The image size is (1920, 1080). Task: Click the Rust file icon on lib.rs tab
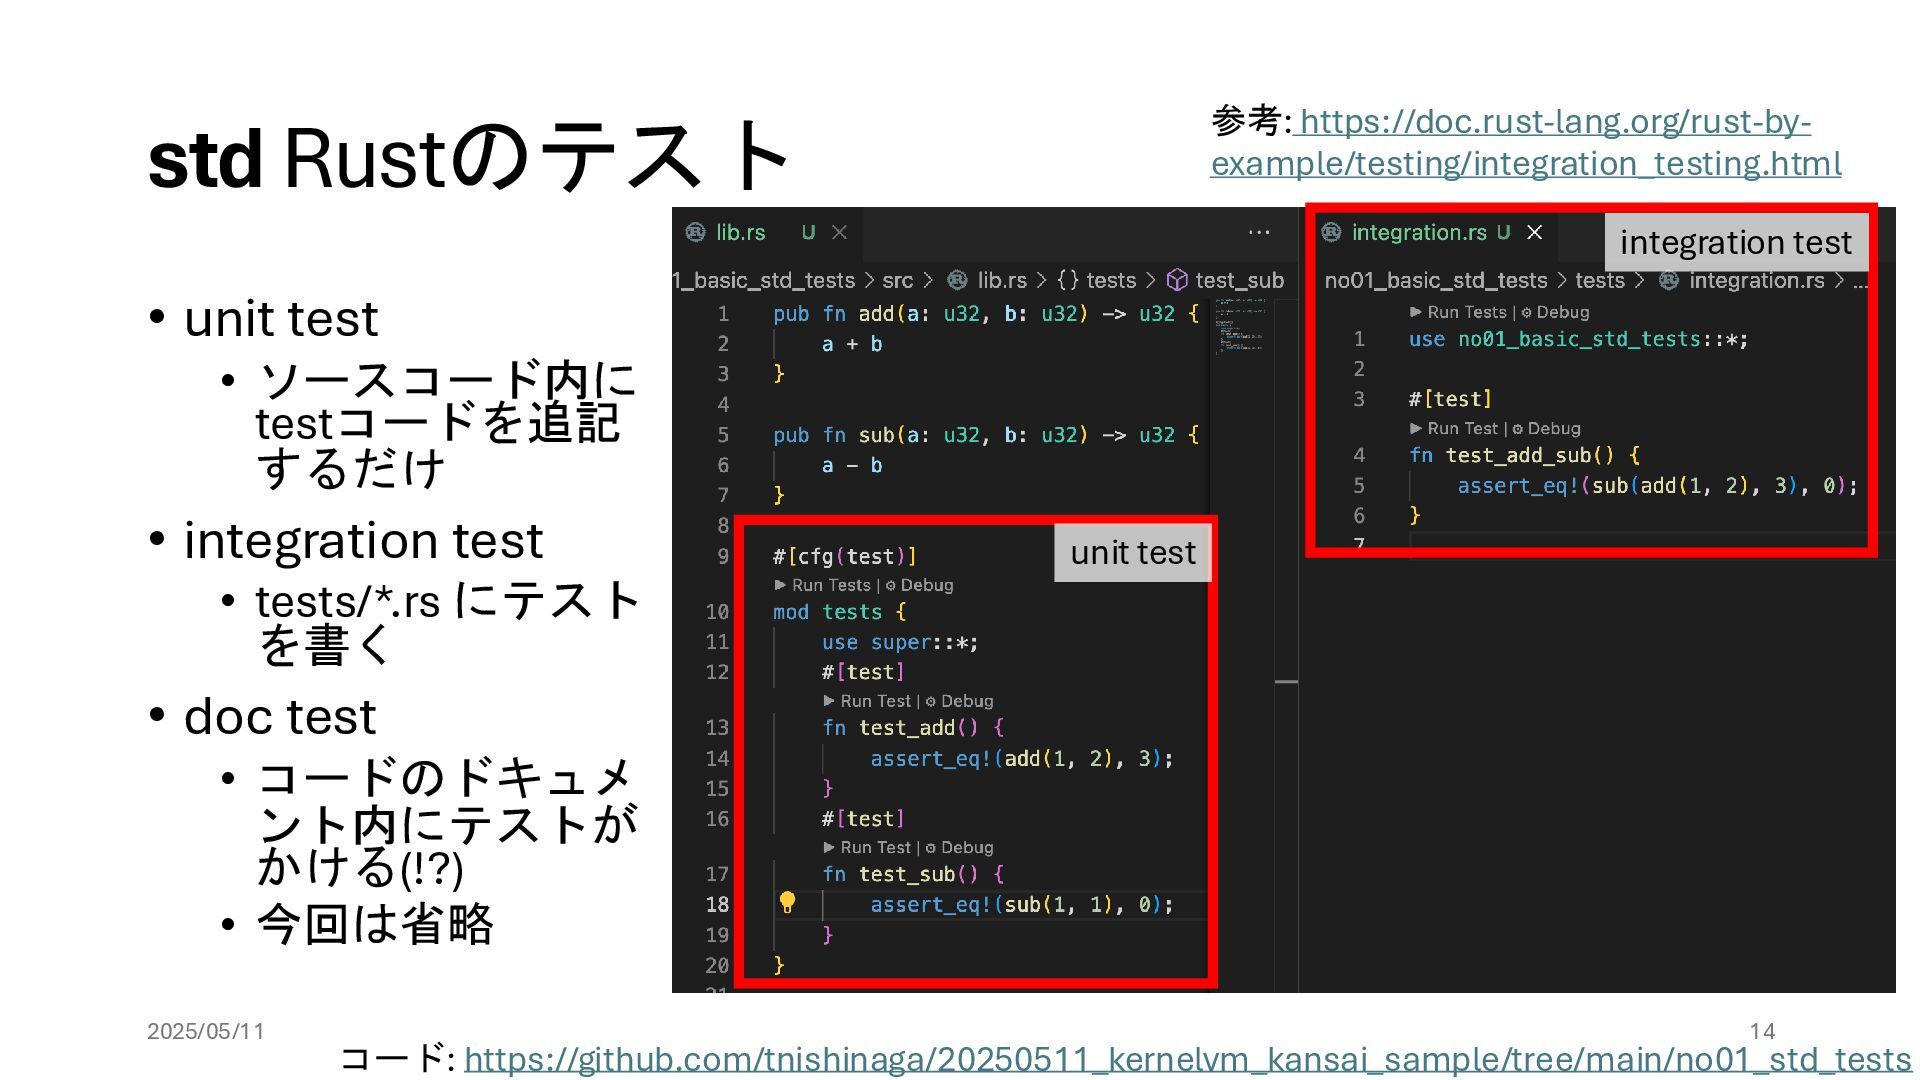click(695, 232)
